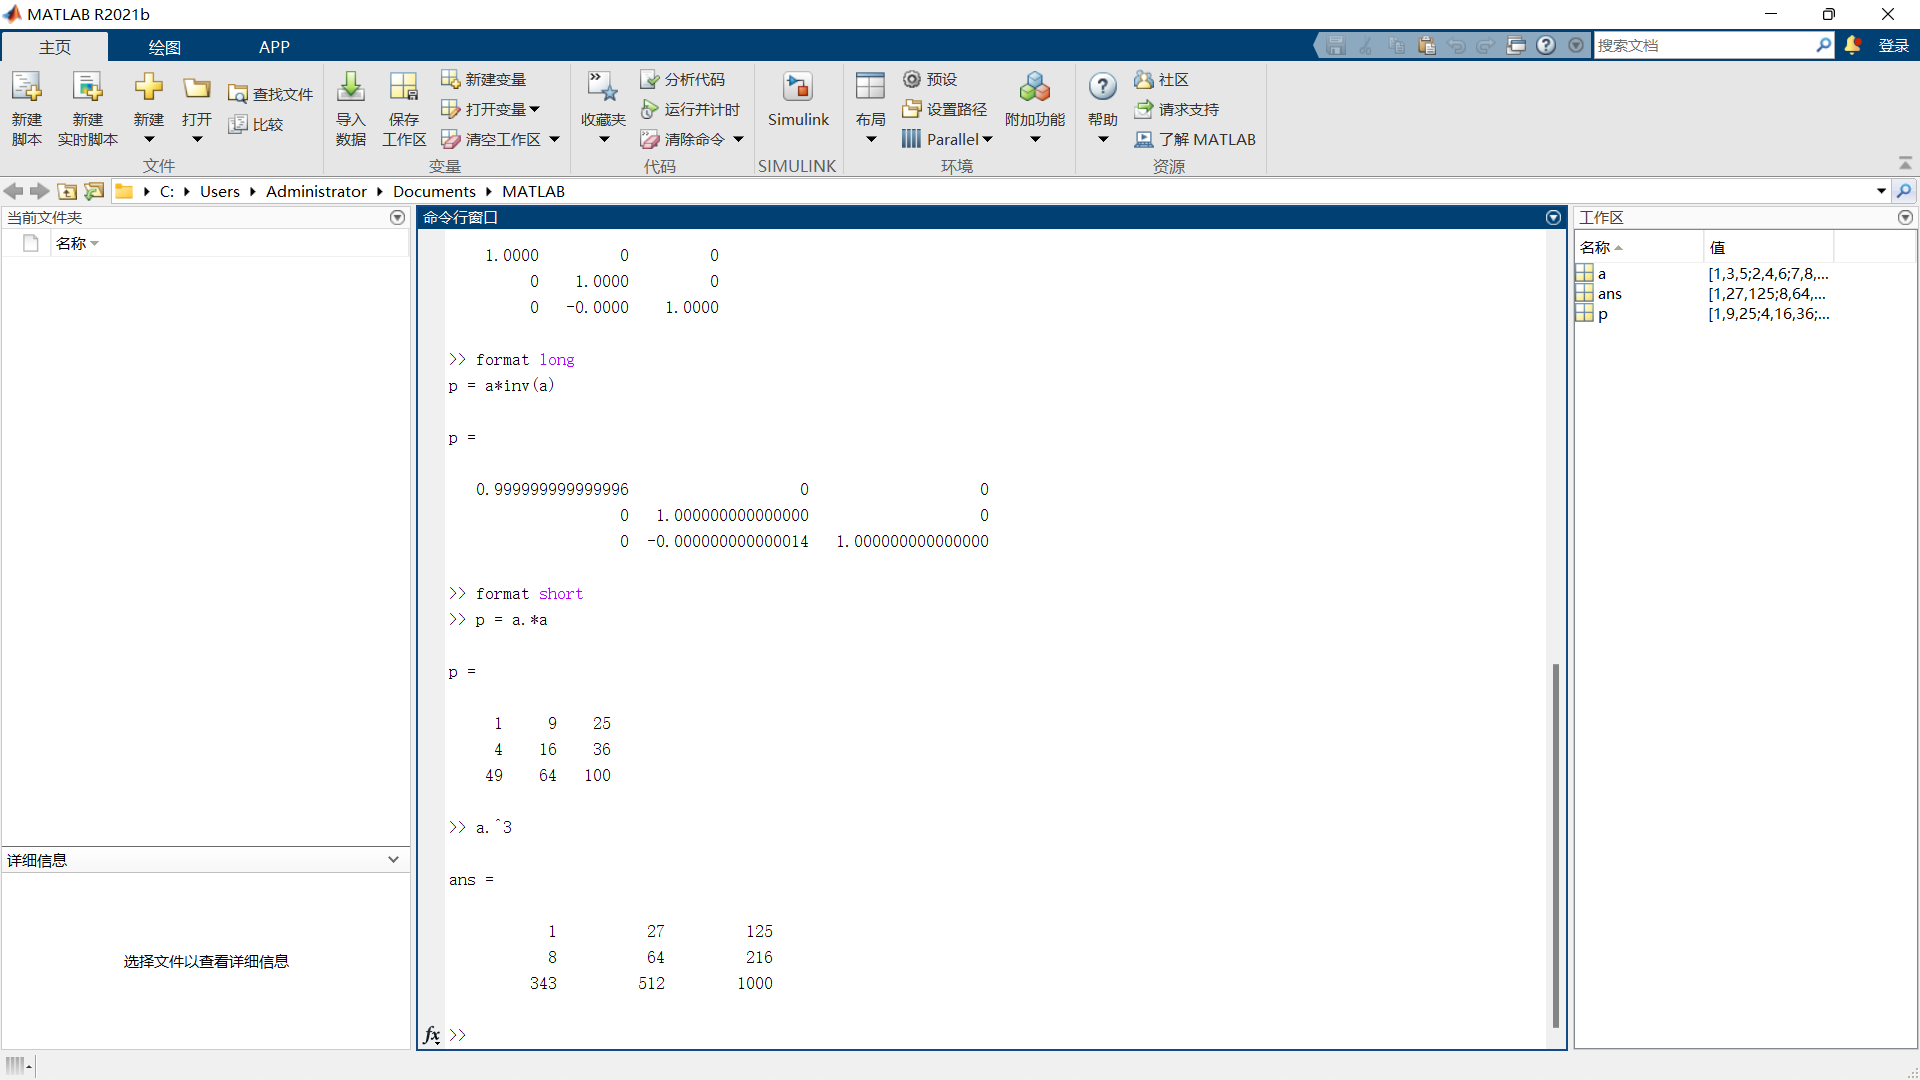Viewport: 1920px width, 1080px height.
Task: Collapse the toolstrip with the minimize arrow
Action: [x=1905, y=163]
